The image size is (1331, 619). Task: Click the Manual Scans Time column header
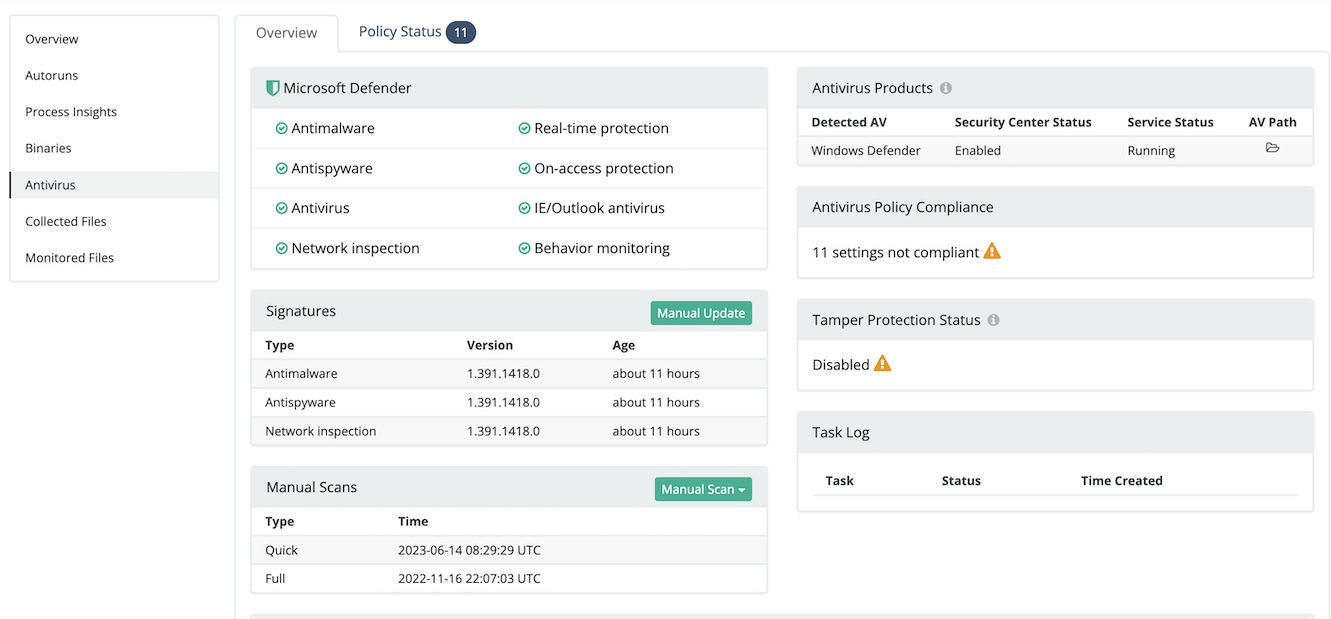point(413,521)
